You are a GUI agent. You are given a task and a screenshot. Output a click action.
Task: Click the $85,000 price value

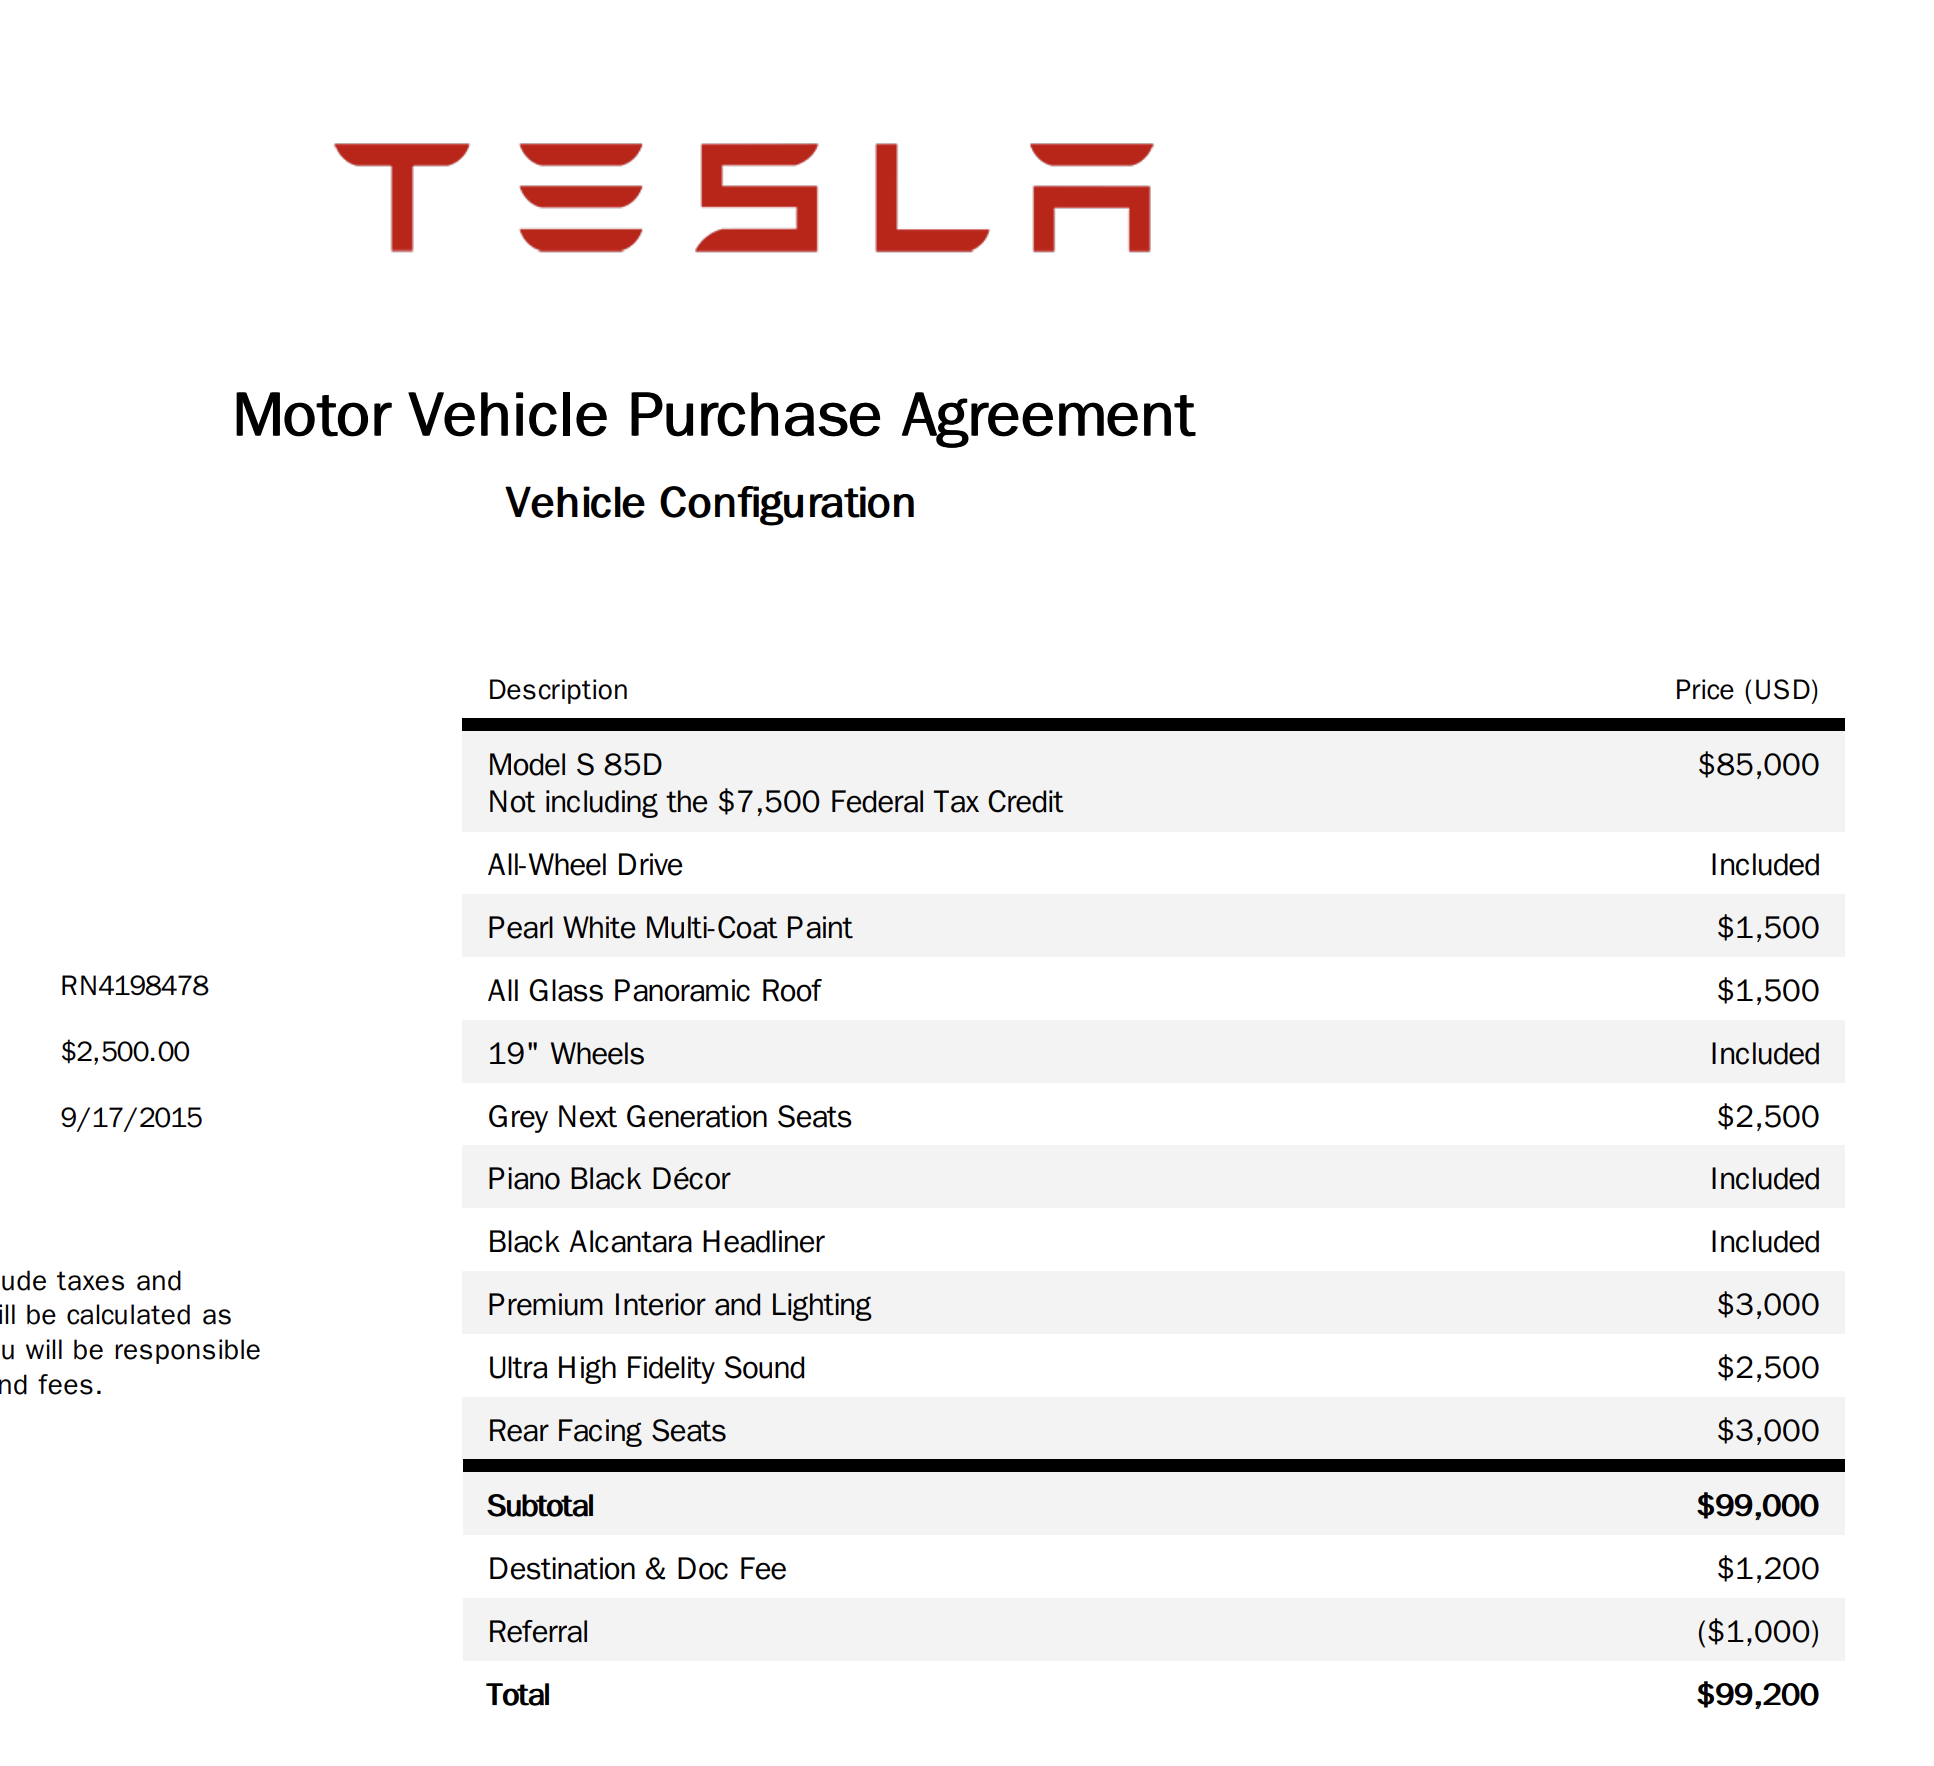pyautogui.click(x=1757, y=765)
